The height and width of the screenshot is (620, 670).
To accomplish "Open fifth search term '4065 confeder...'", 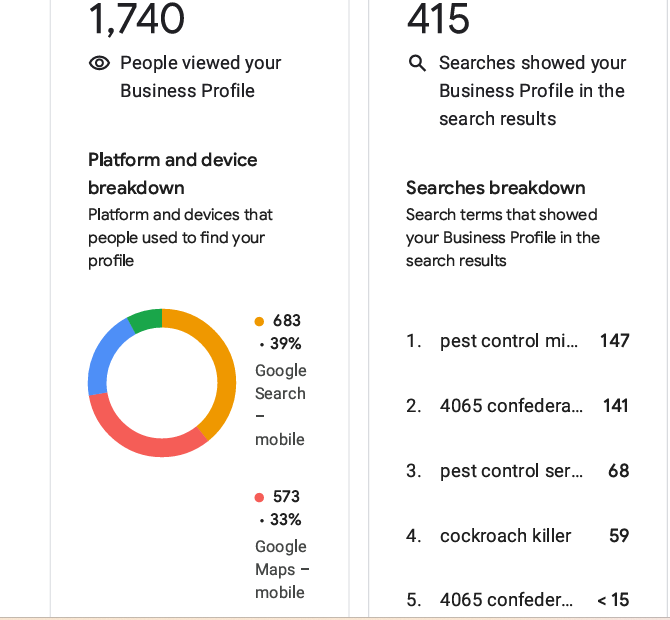I will (506, 600).
